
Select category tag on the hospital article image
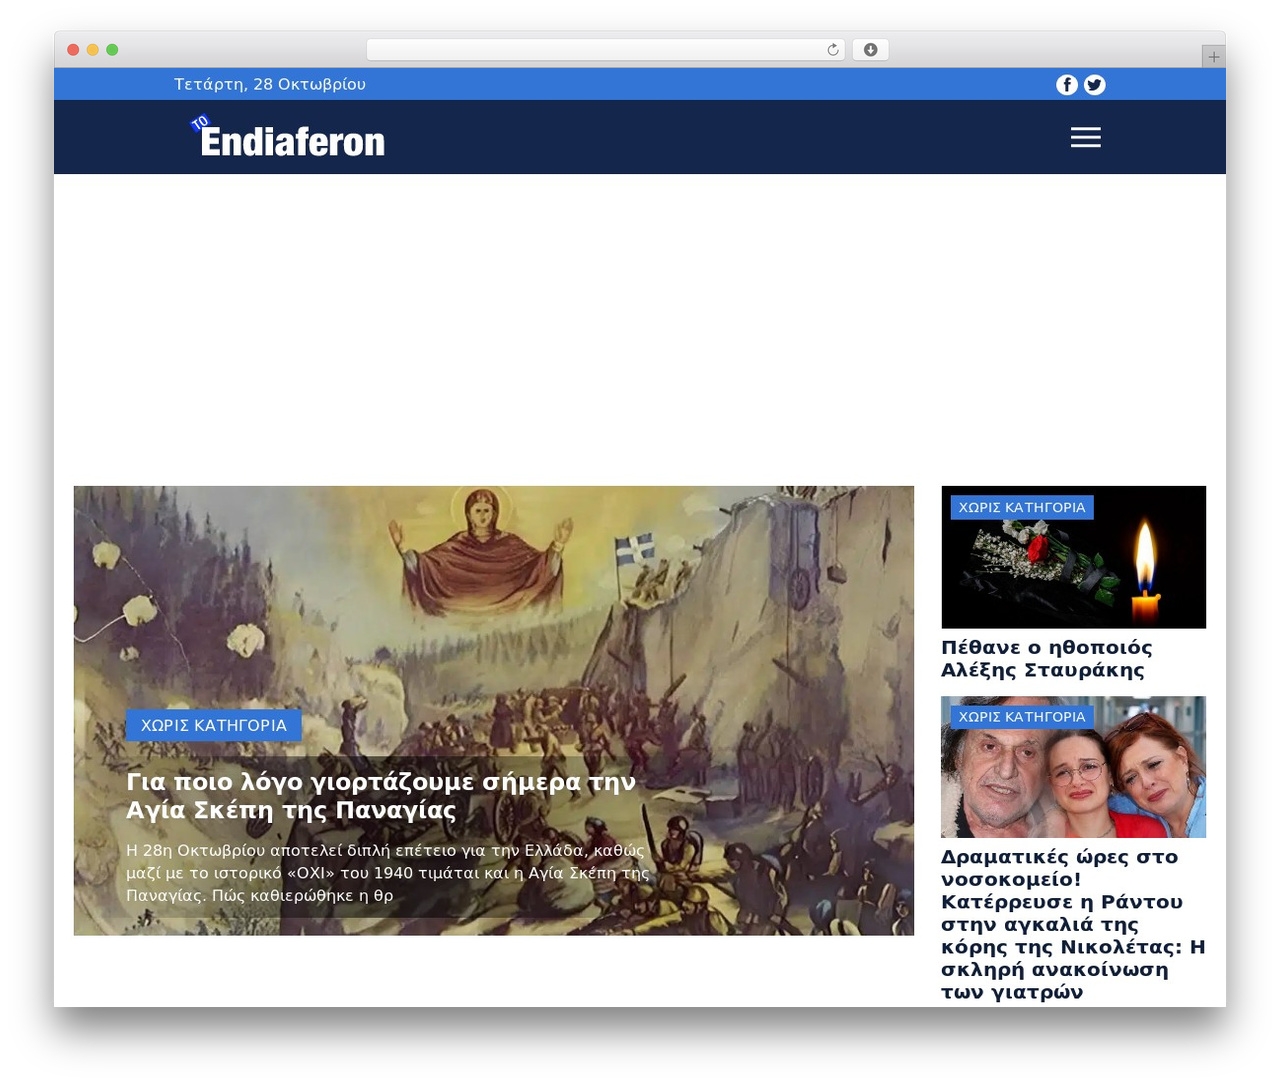(1022, 717)
